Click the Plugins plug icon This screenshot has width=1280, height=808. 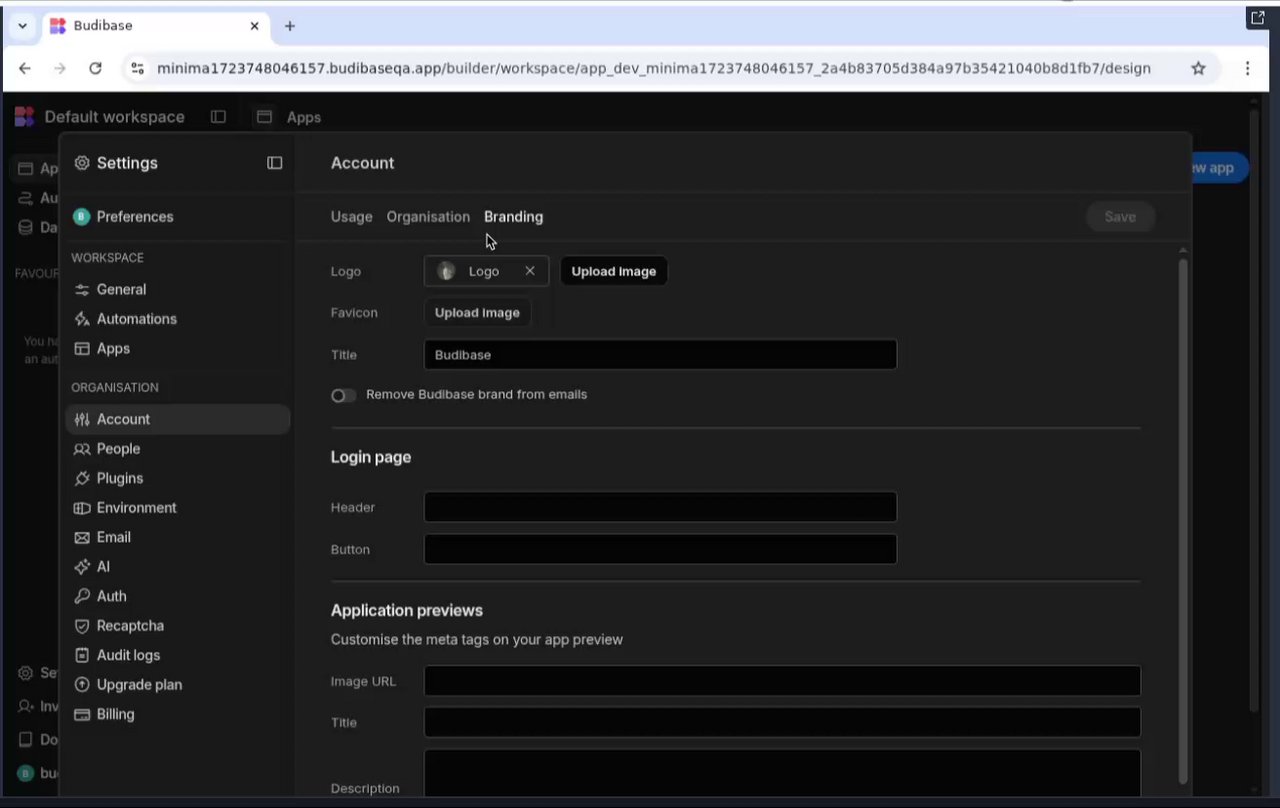(82, 479)
